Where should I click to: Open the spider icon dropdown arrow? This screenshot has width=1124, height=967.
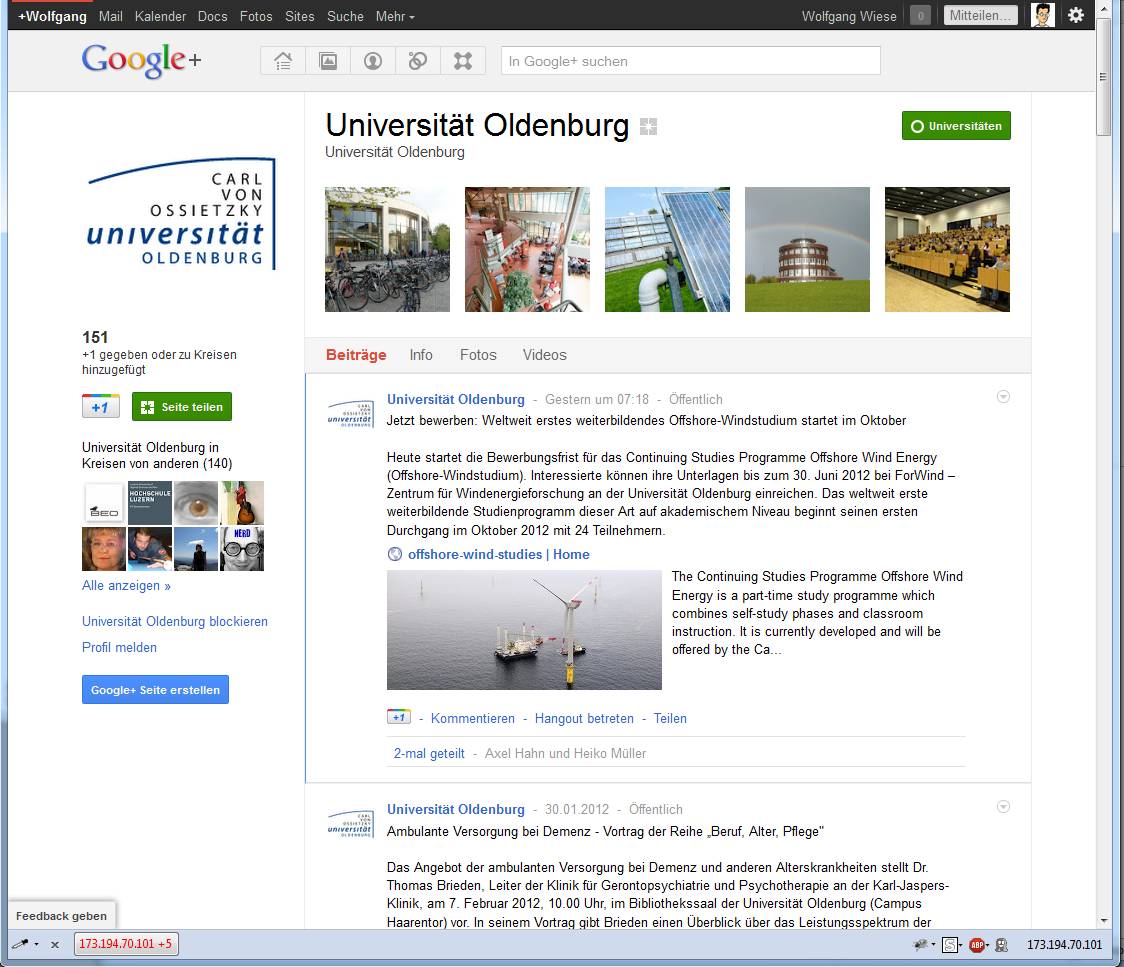tap(933, 945)
